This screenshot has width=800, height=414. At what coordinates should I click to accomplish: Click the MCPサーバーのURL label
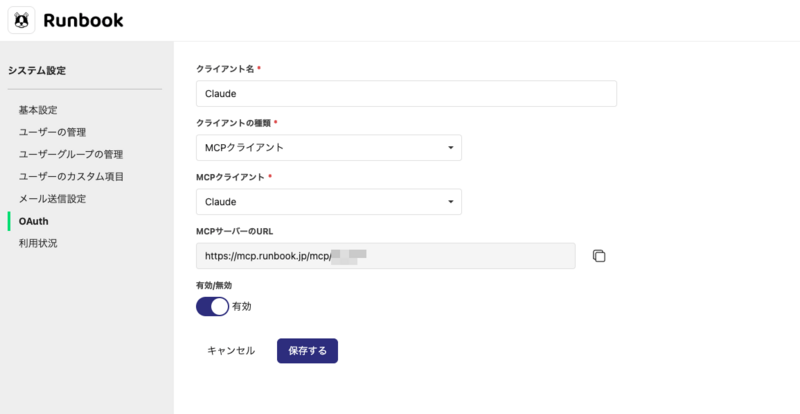tap(235, 231)
